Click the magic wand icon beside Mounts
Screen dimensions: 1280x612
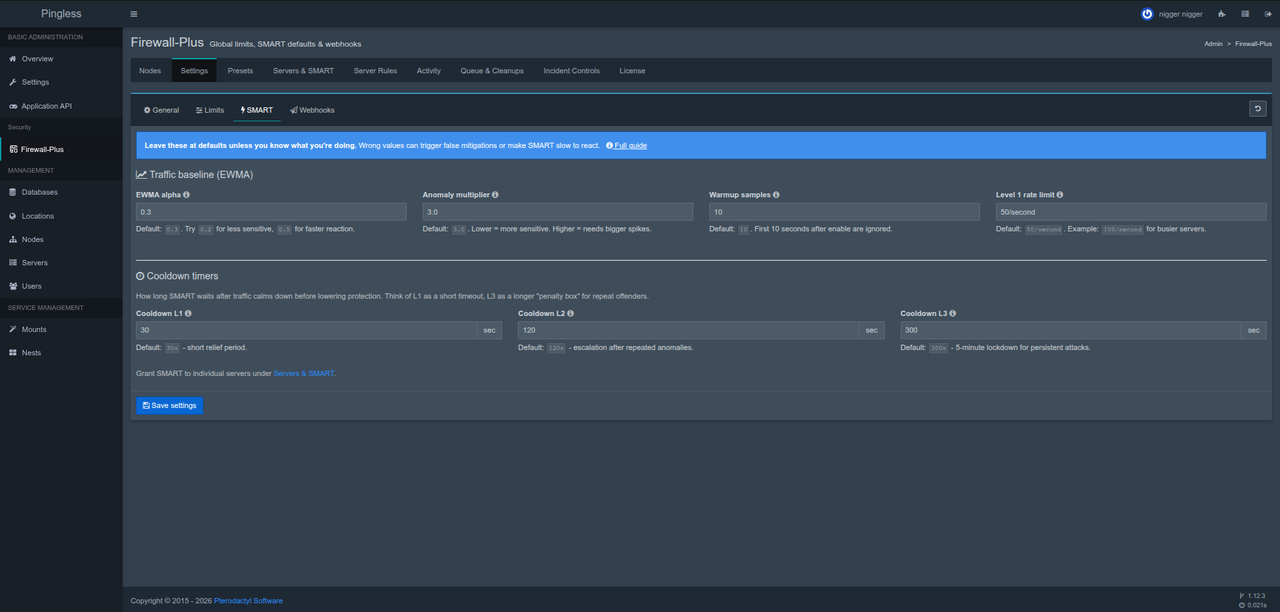(x=13, y=329)
